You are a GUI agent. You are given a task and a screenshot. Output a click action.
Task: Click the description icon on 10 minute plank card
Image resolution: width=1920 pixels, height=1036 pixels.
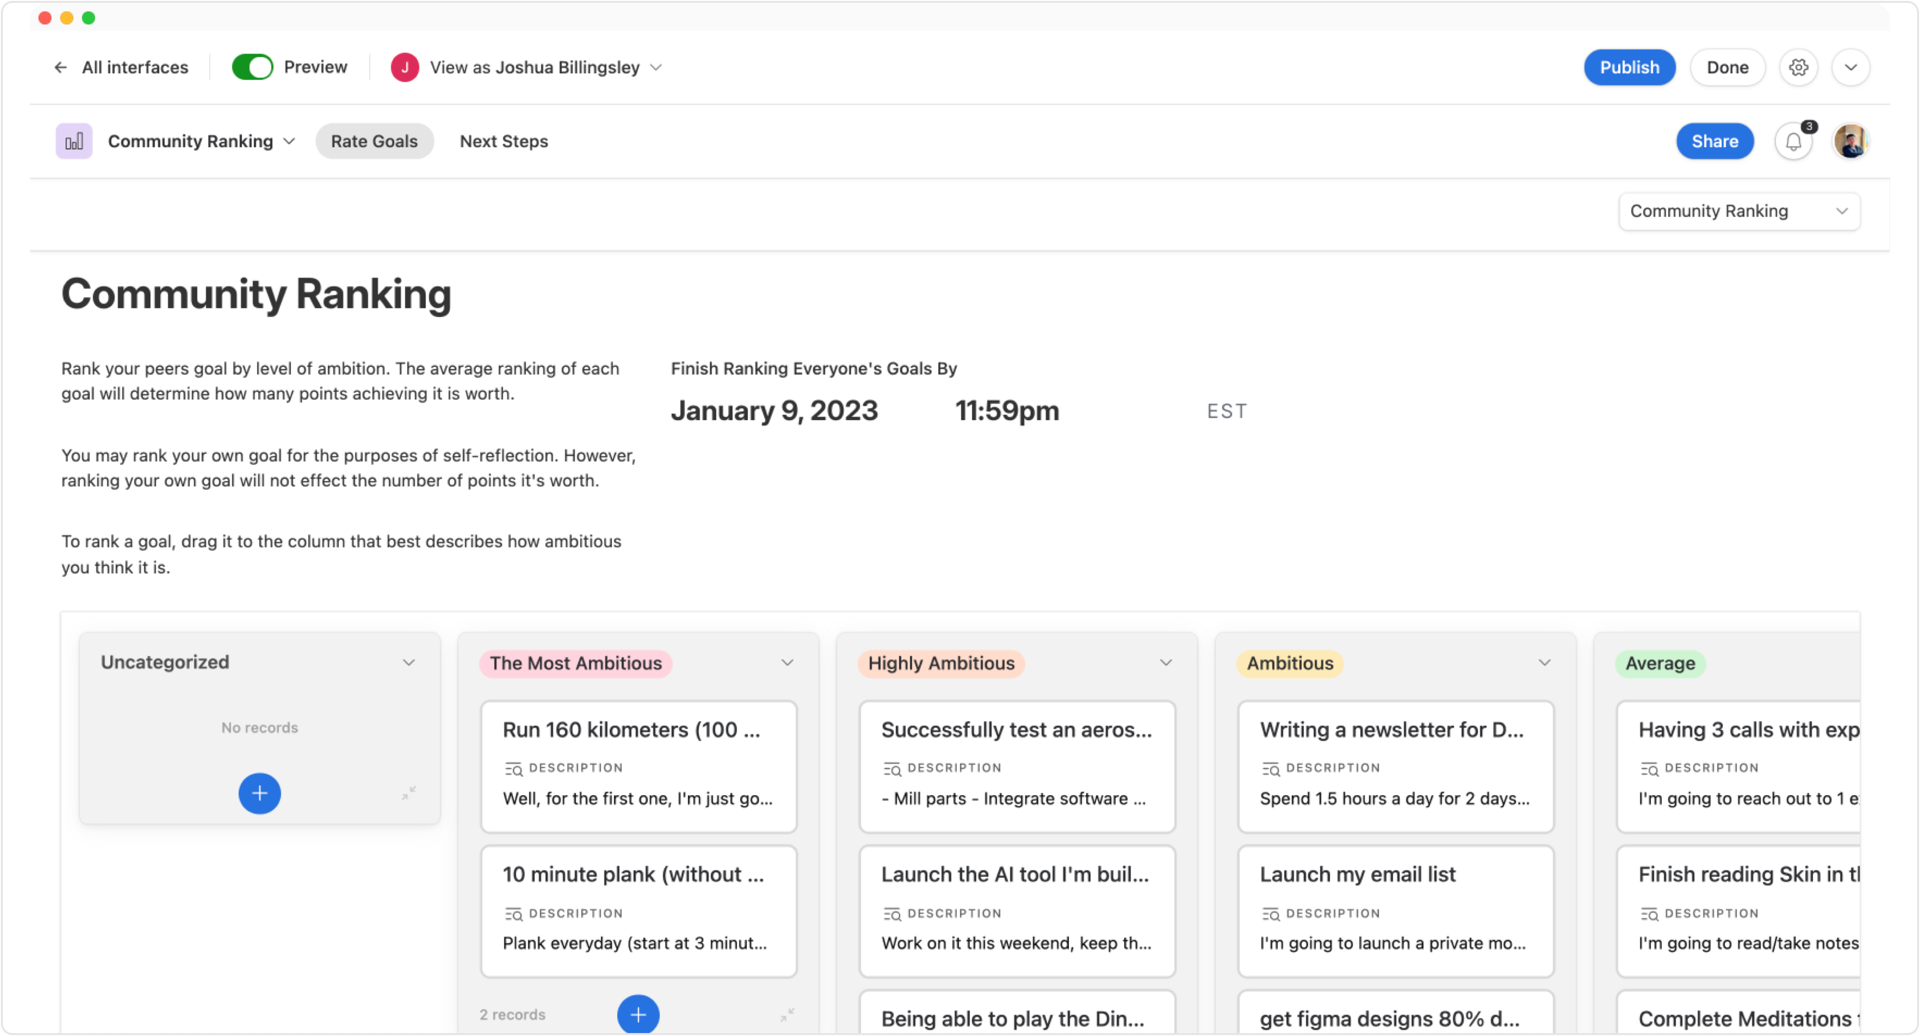coord(513,914)
